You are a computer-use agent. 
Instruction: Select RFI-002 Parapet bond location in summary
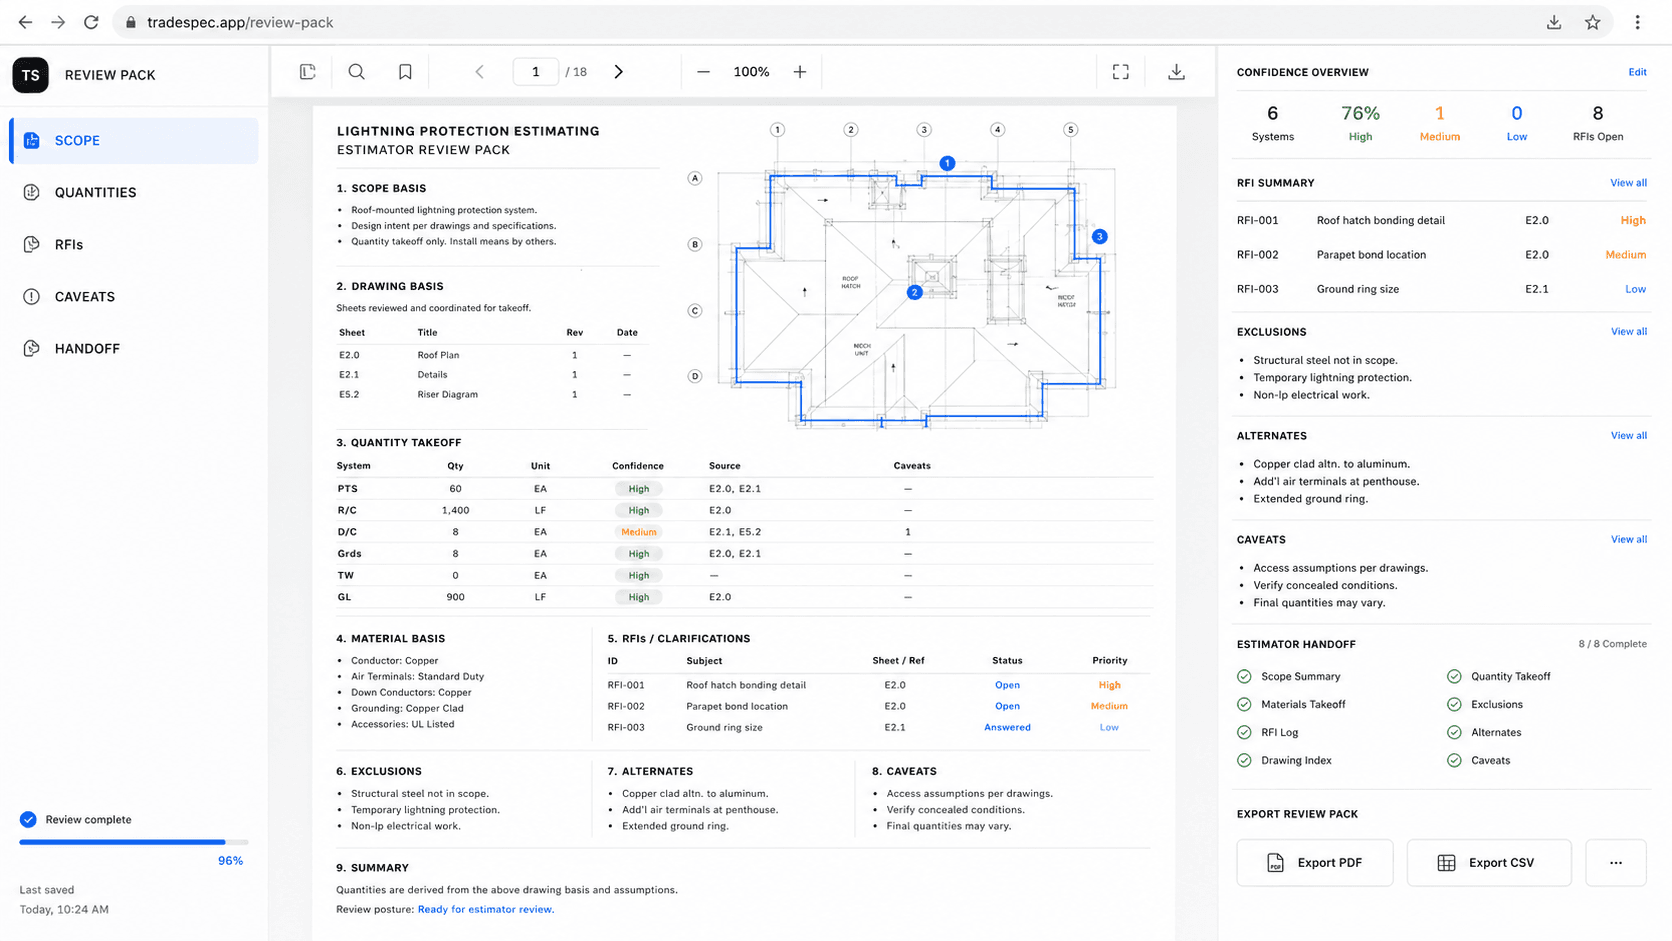tap(1442, 255)
